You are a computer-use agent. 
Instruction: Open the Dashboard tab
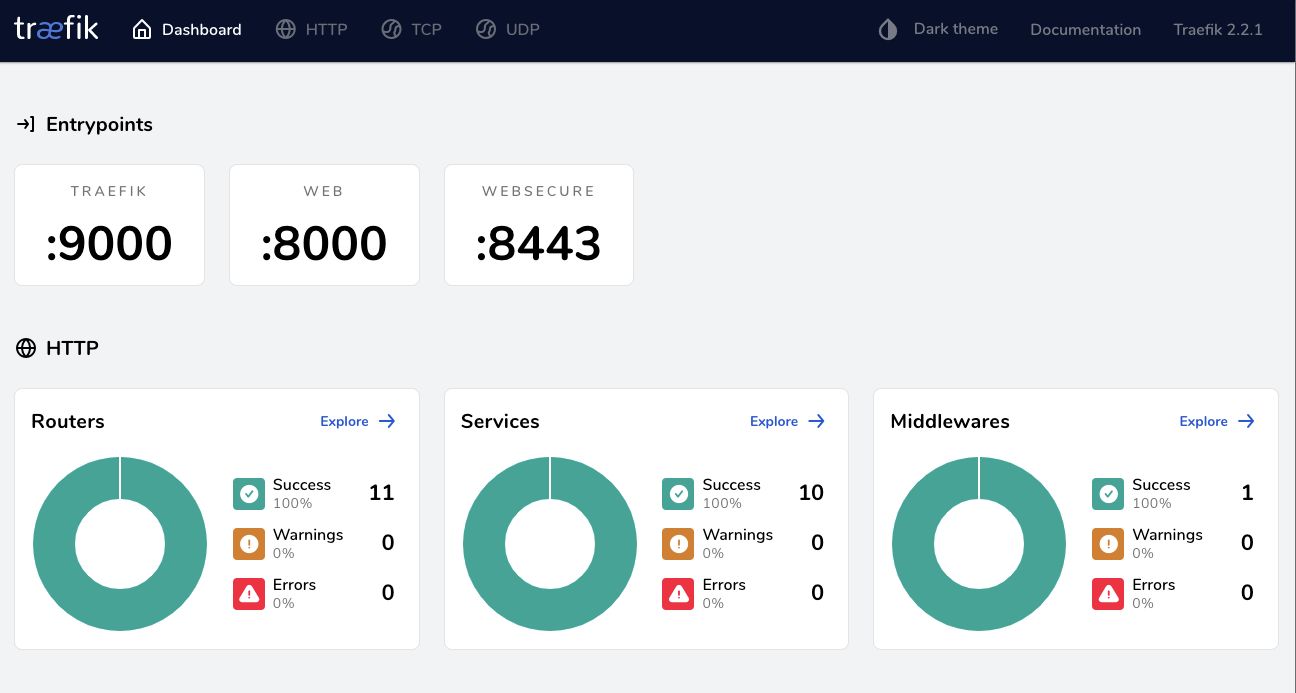tap(187, 30)
